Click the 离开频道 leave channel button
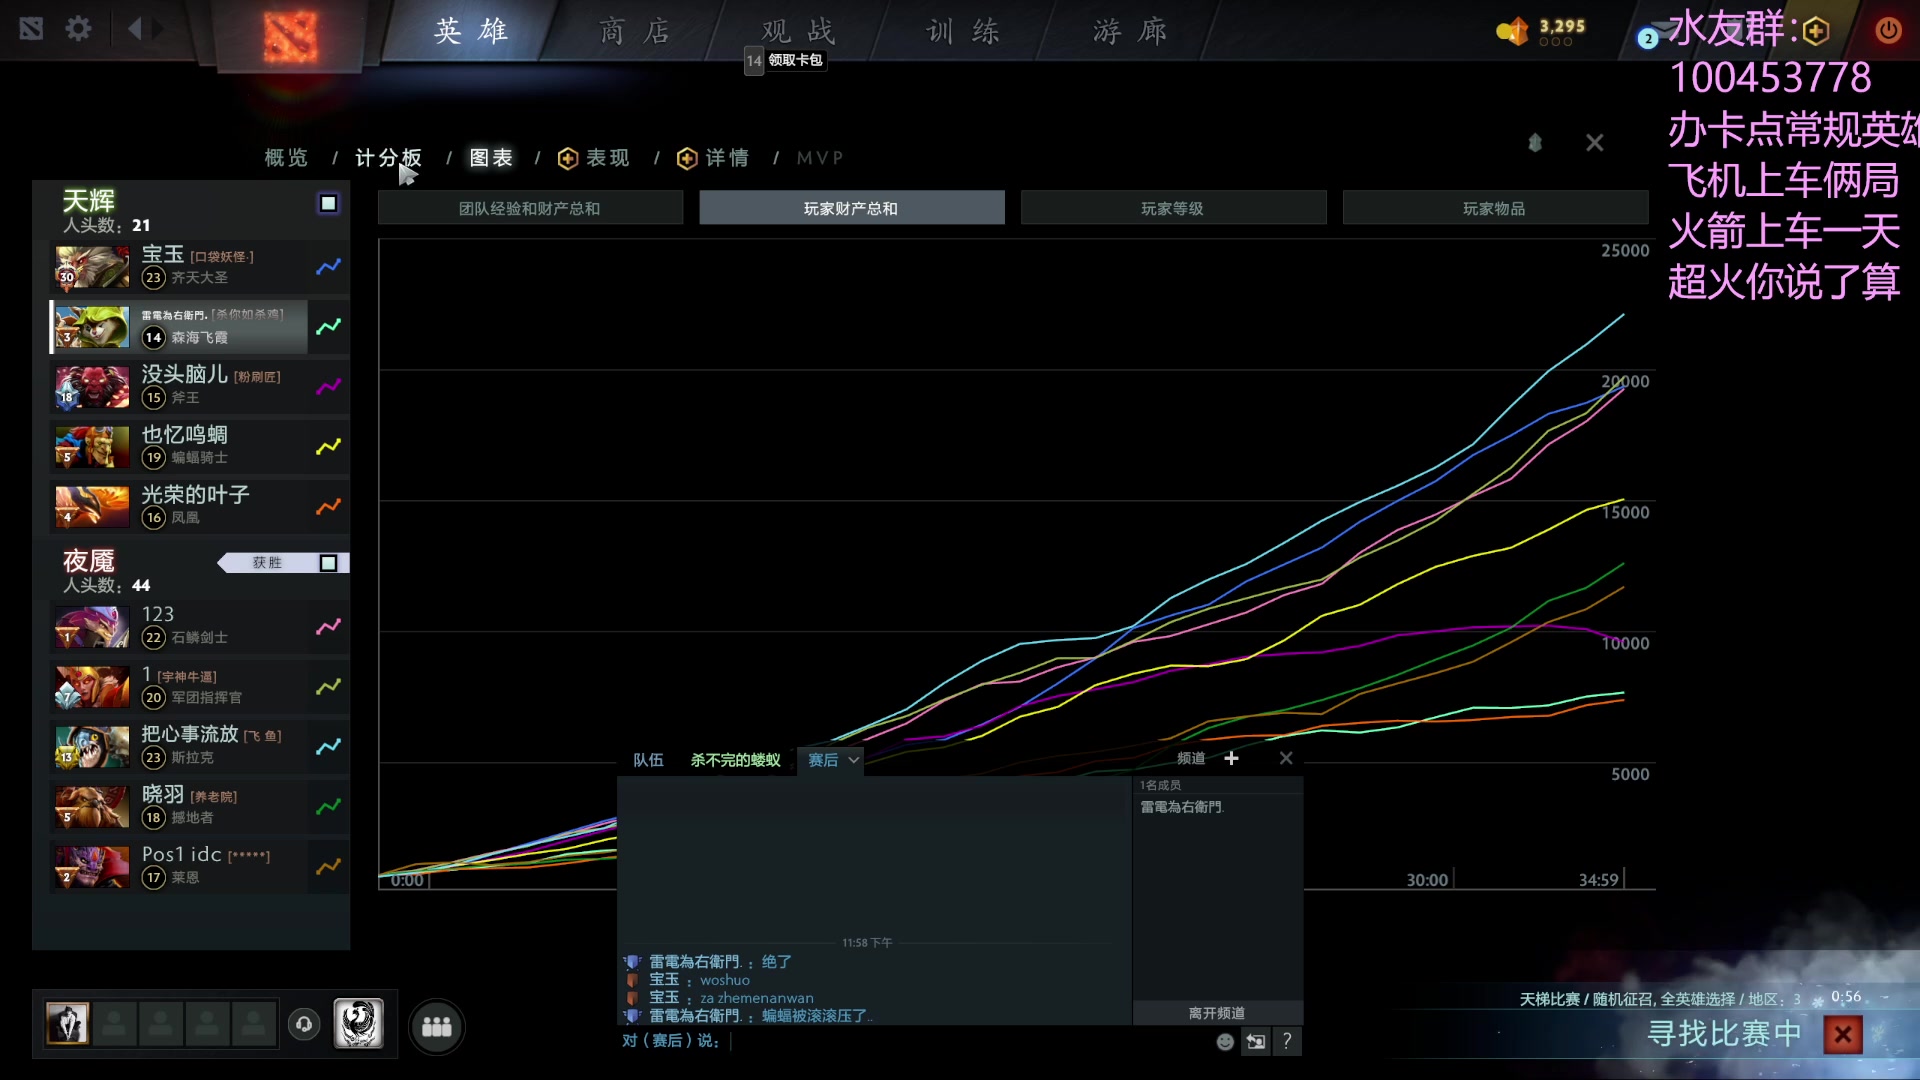Screen dimensions: 1920x1080 [1217, 1013]
